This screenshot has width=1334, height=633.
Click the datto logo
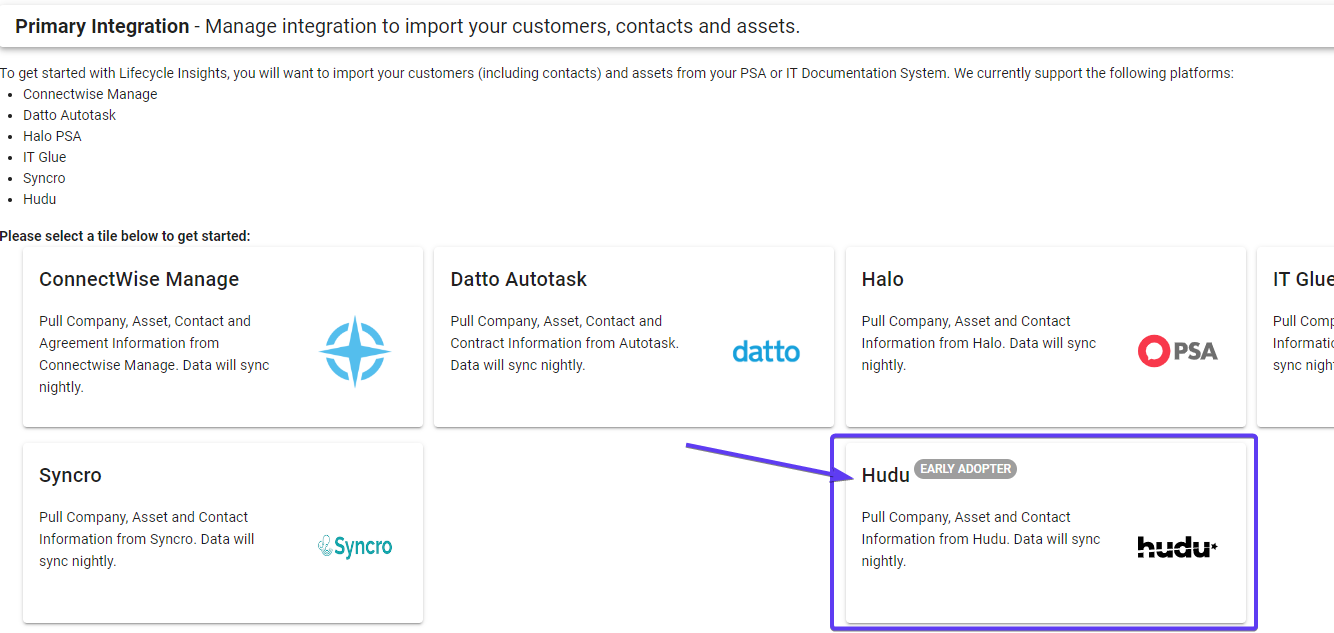766,352
